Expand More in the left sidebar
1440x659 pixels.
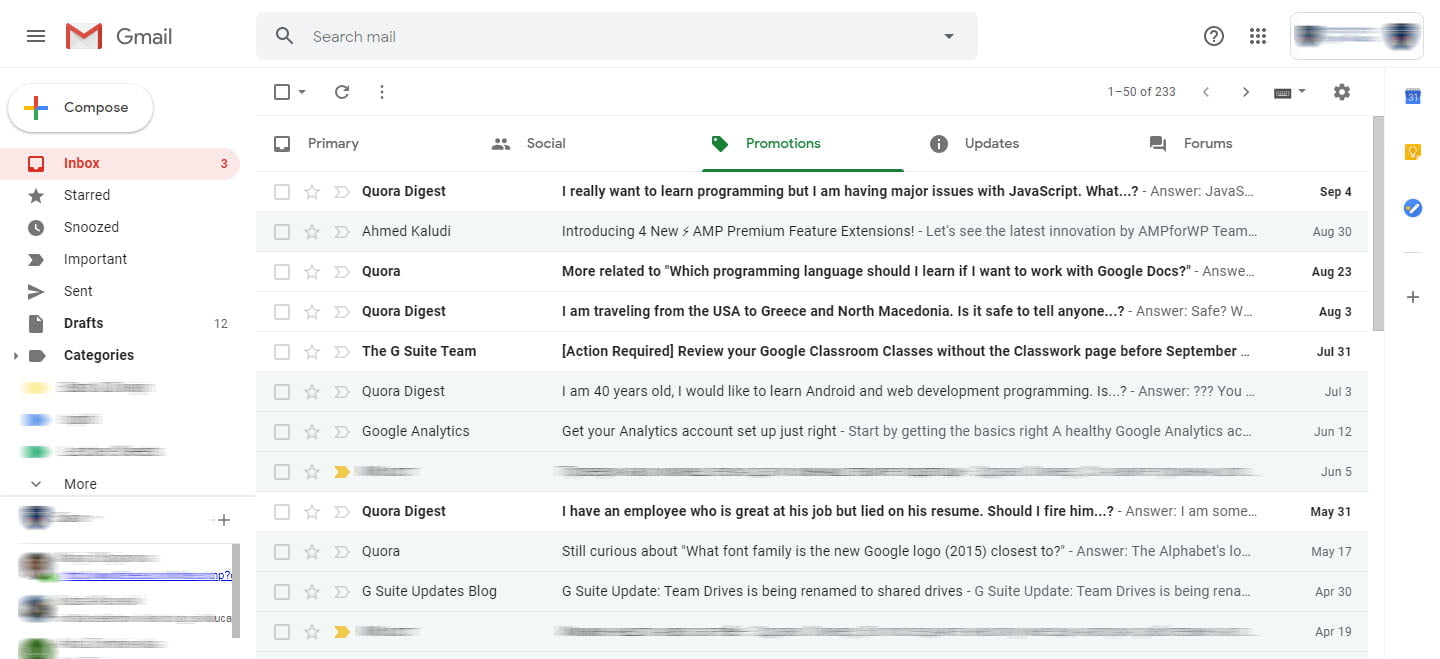click(80, 483)
